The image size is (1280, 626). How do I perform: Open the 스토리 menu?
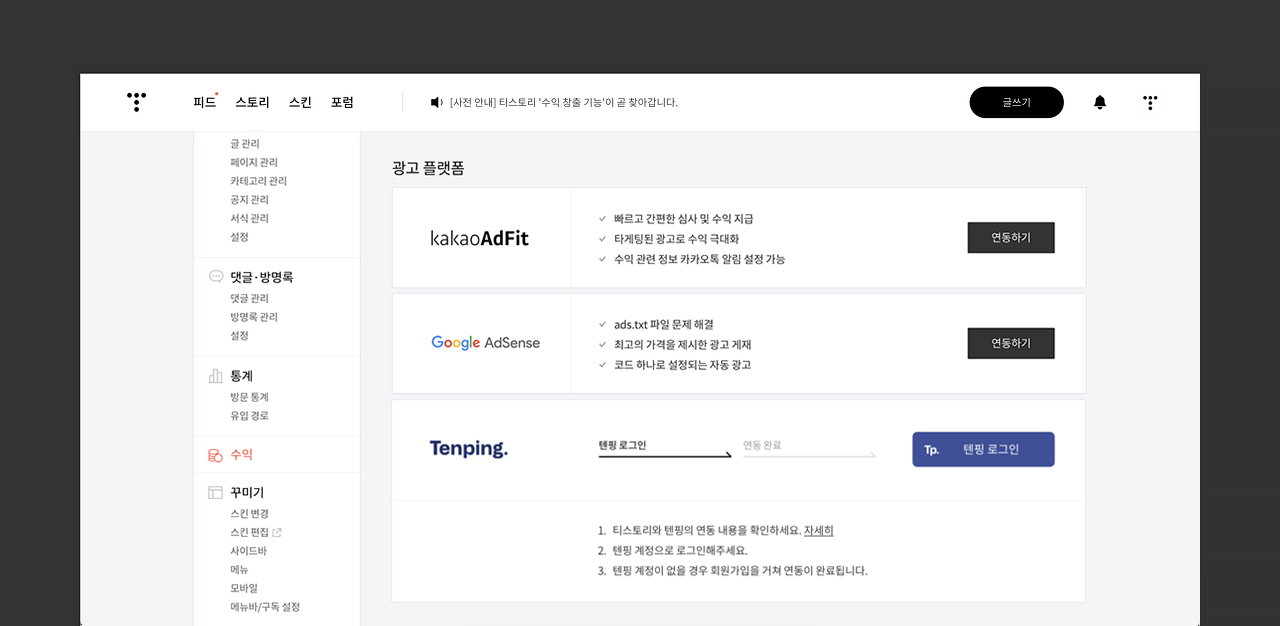pos(253,102)
